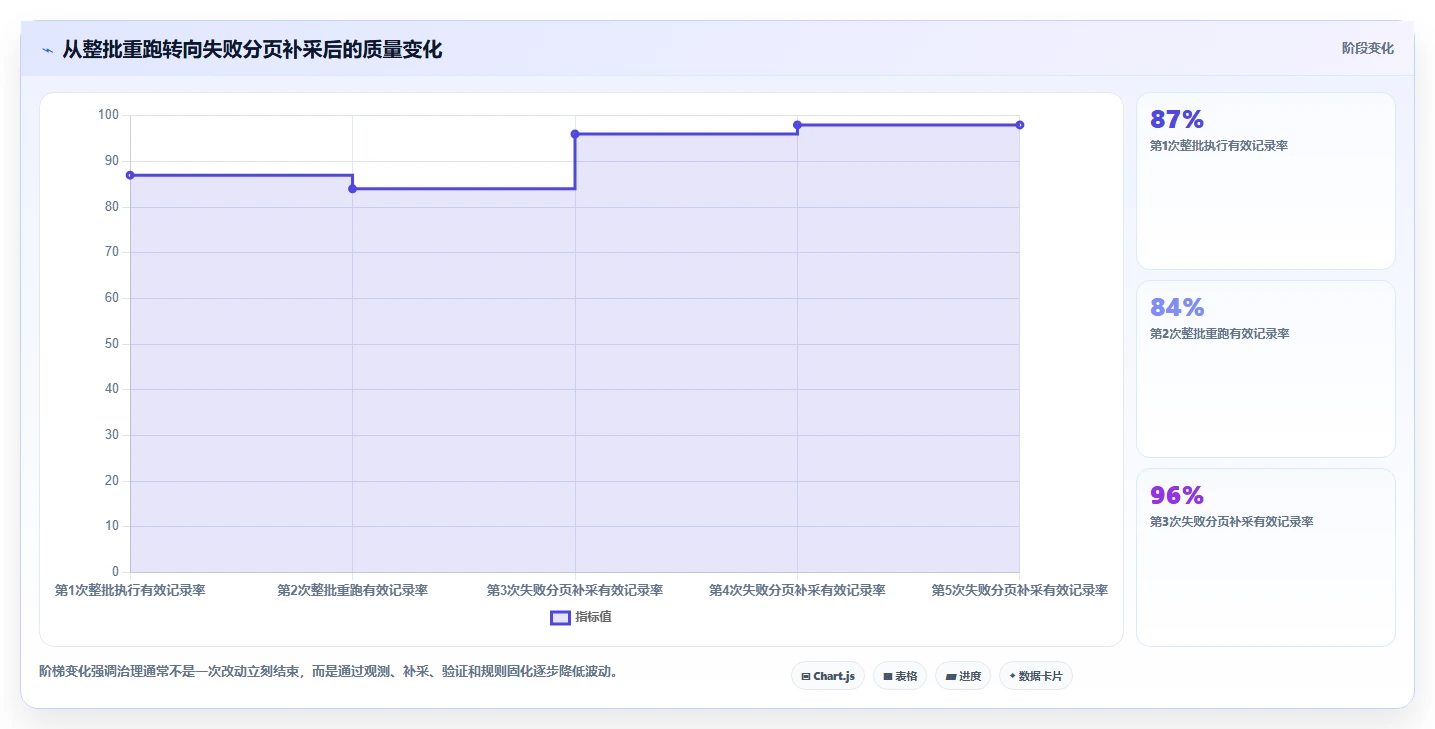Select the 表格 tag chip
Viewport: 1435px width, 729px height.
[x=900, y=676]
